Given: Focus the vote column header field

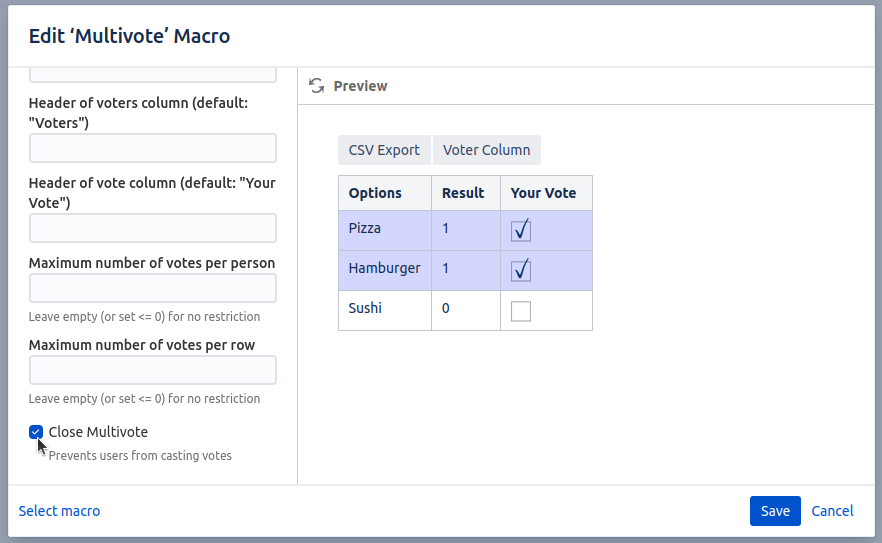Looking at the screenshot, I should [x=152, y=228].
